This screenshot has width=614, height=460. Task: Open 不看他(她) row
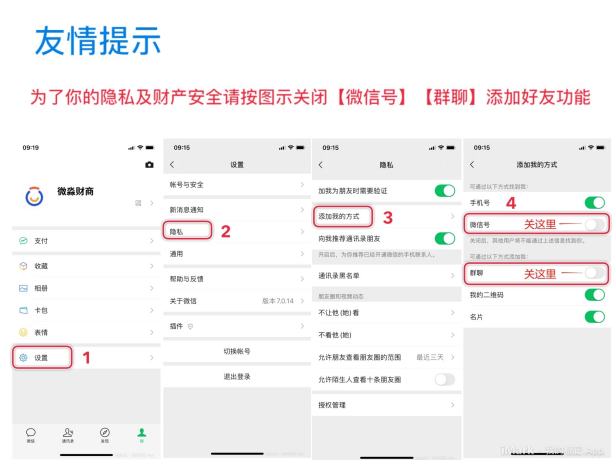click(386, 335)
